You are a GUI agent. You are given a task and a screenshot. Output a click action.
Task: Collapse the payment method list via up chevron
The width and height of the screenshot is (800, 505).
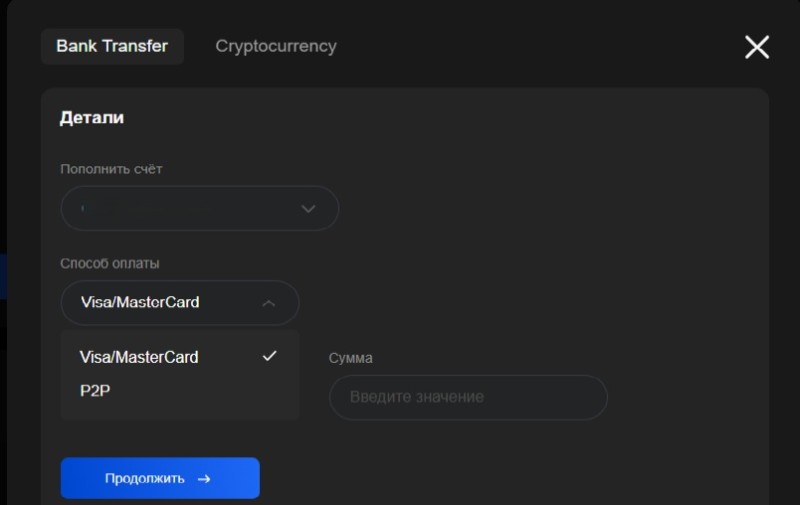268,303
